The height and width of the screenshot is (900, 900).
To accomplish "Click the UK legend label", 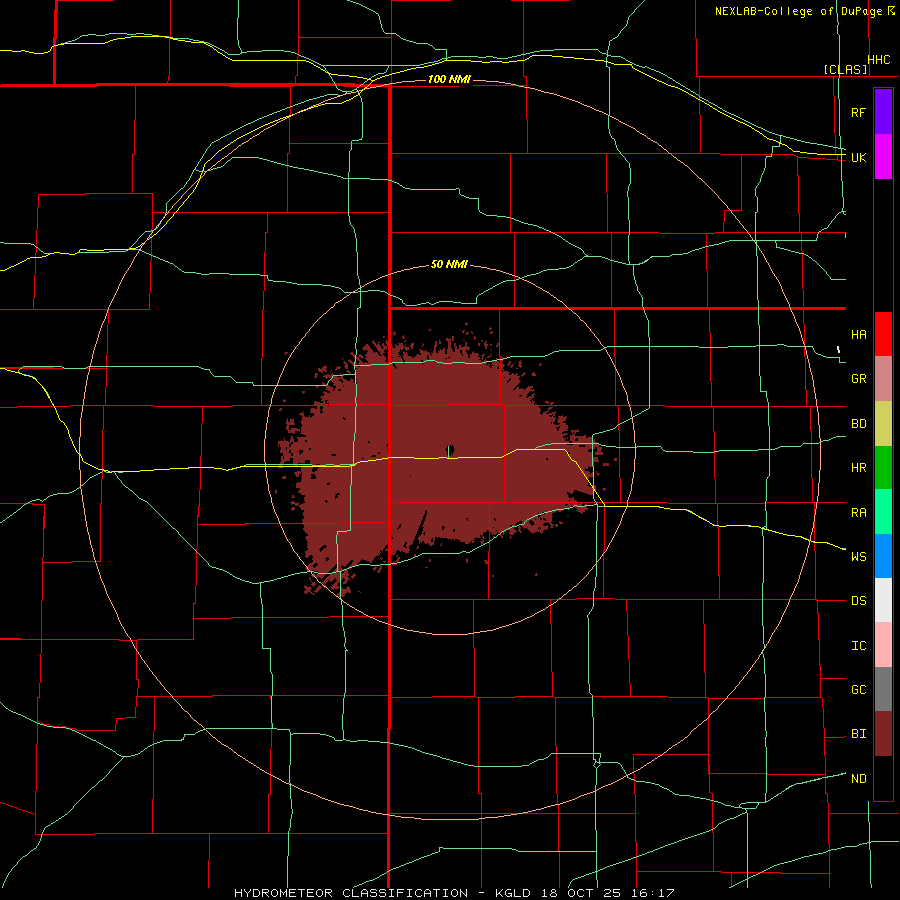I will 858,157.
